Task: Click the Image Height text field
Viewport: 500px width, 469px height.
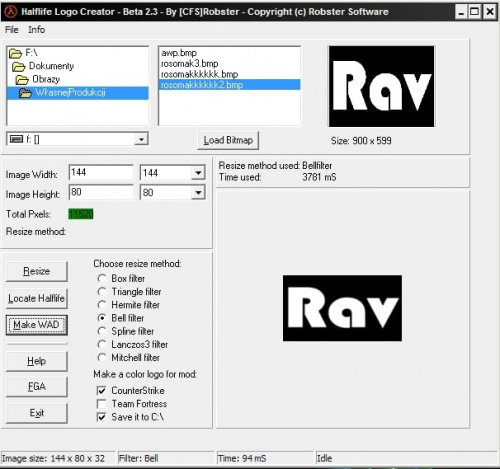Action: point(101,192)
